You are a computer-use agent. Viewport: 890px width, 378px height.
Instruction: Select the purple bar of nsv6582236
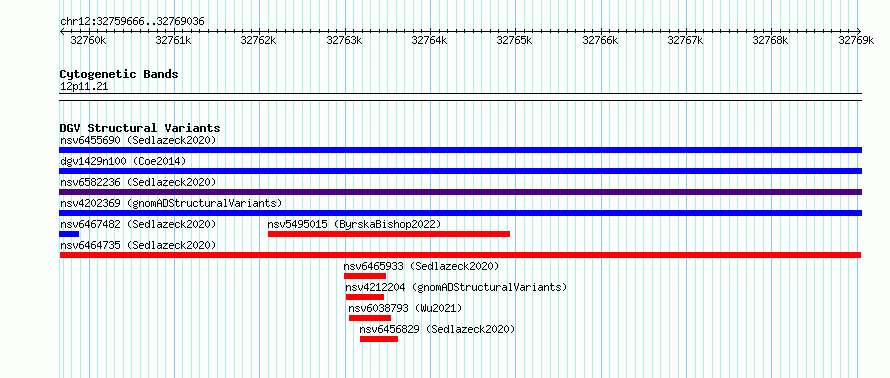pyautogui.click(x=460, y=192)
